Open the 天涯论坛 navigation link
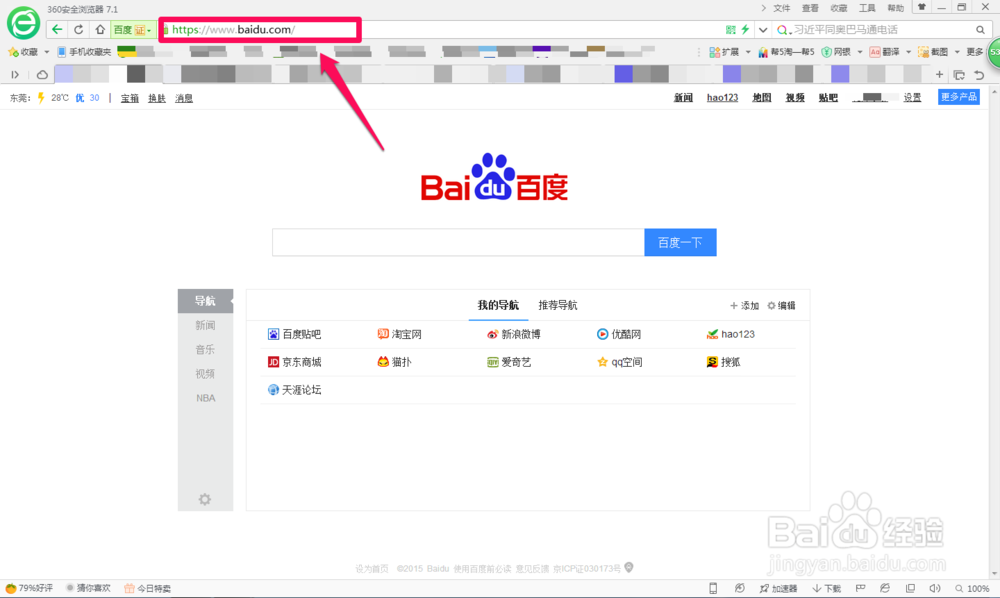This screenshot has width=1000, height=598. click(x=295, y=390)
